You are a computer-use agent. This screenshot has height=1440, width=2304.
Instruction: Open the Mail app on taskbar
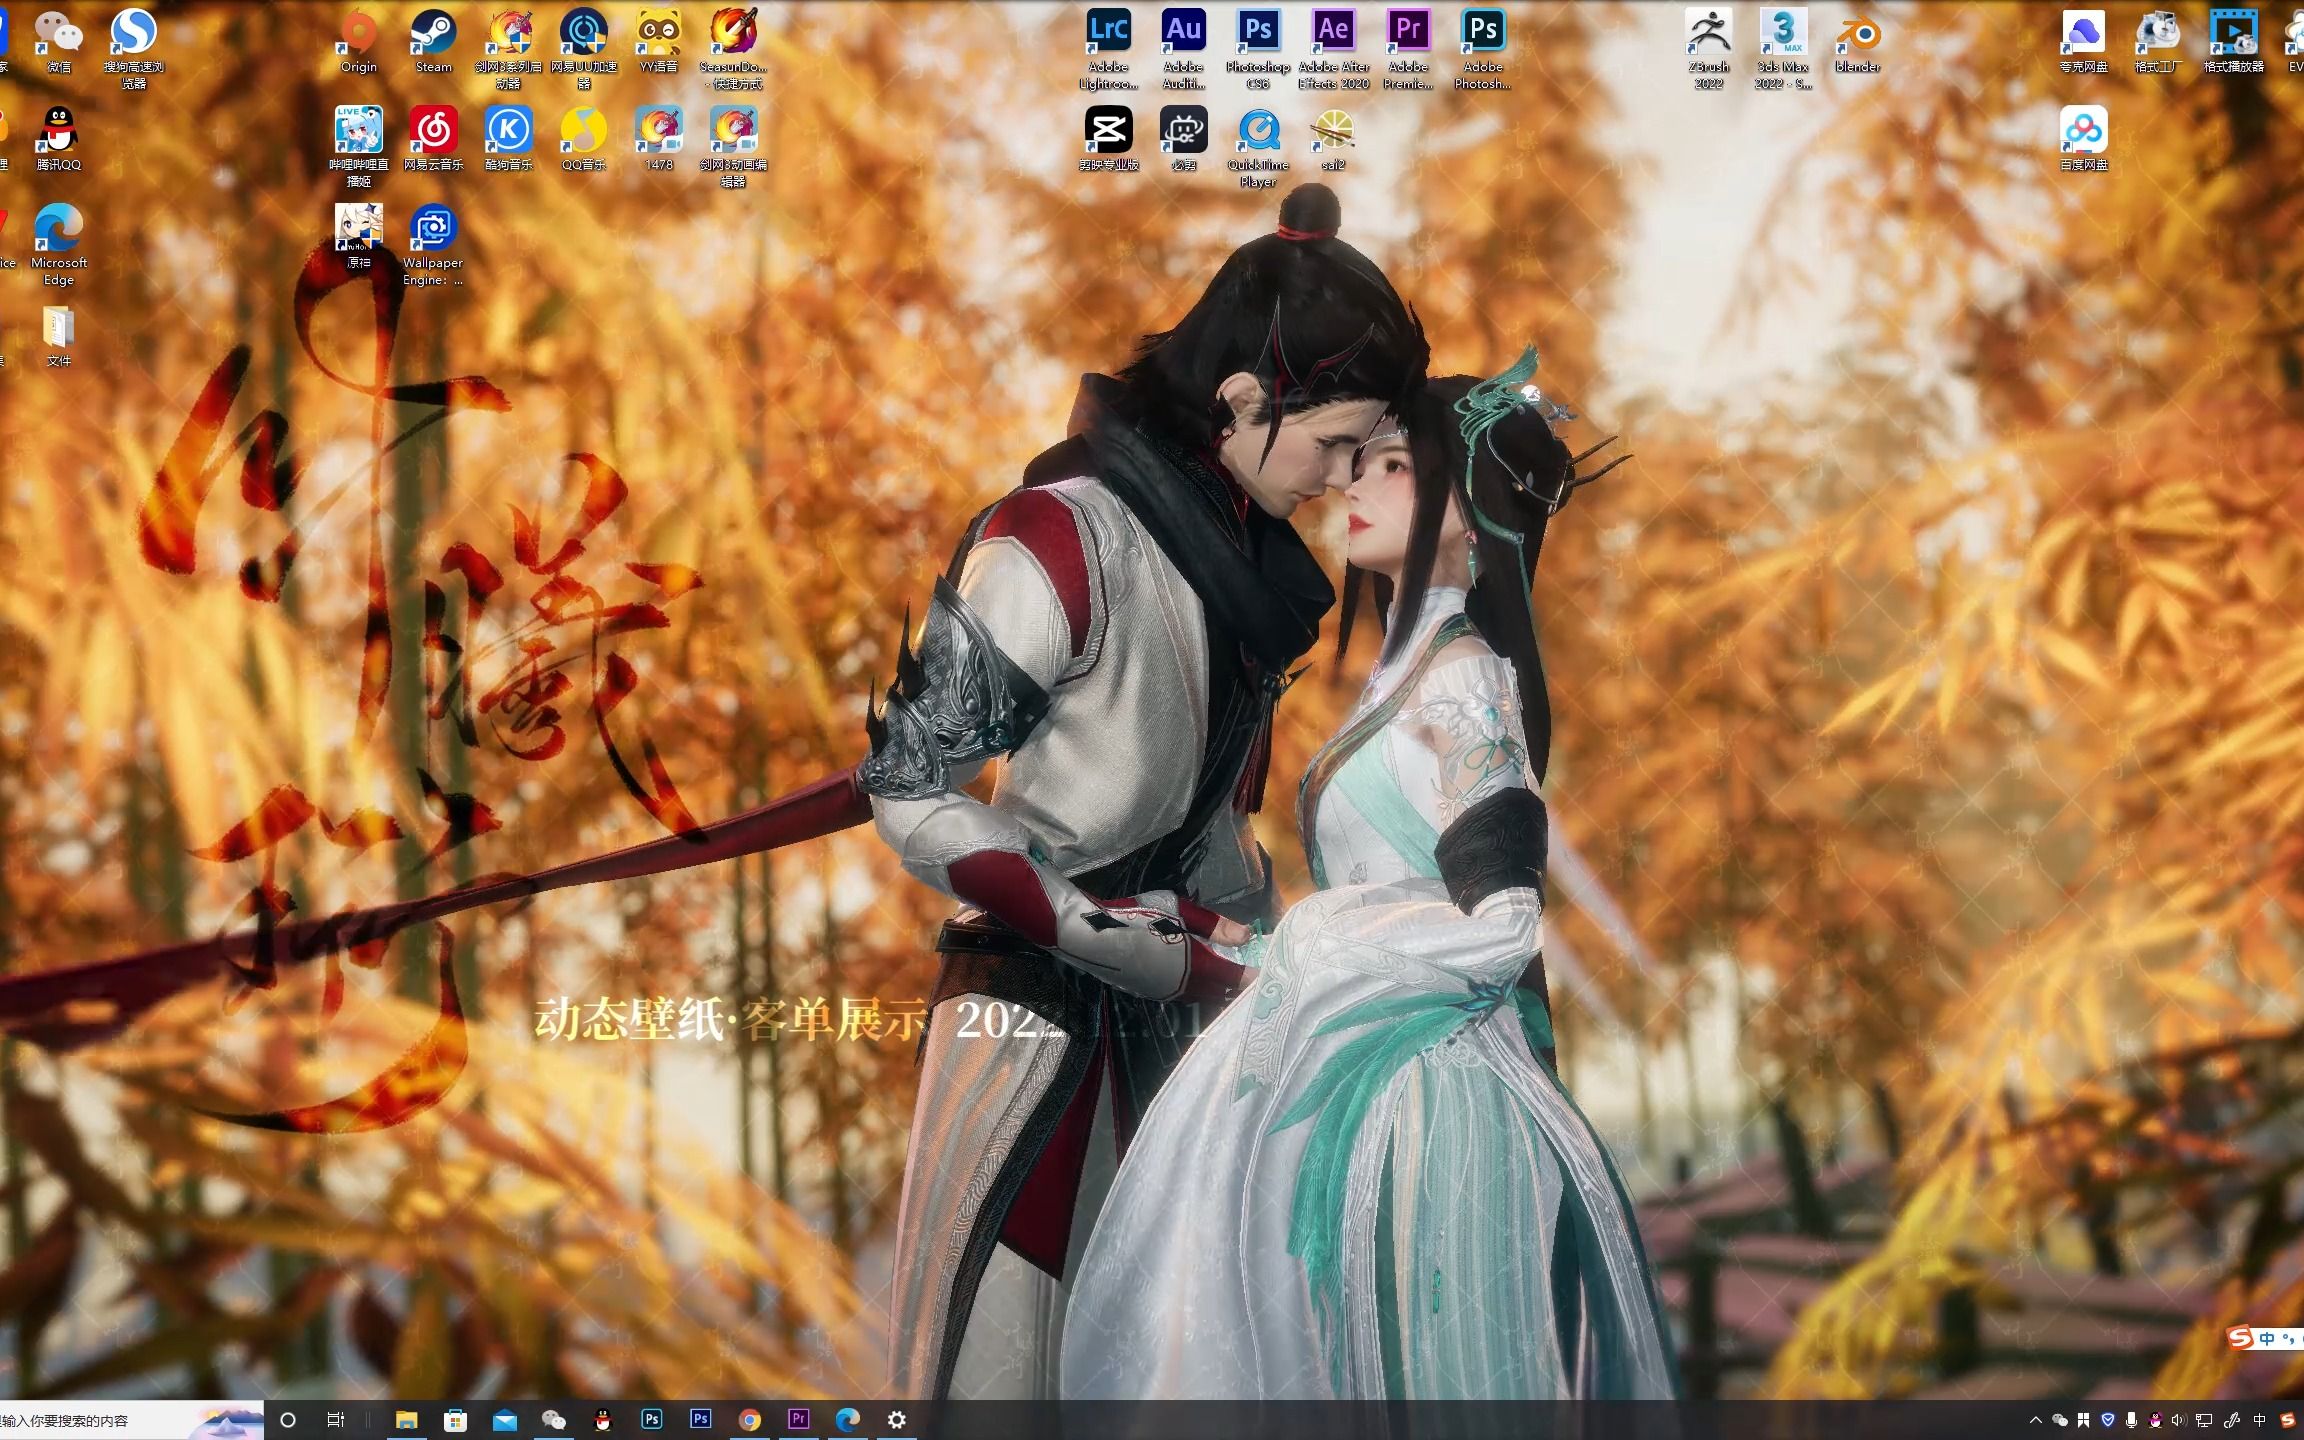click(505, 1420)
